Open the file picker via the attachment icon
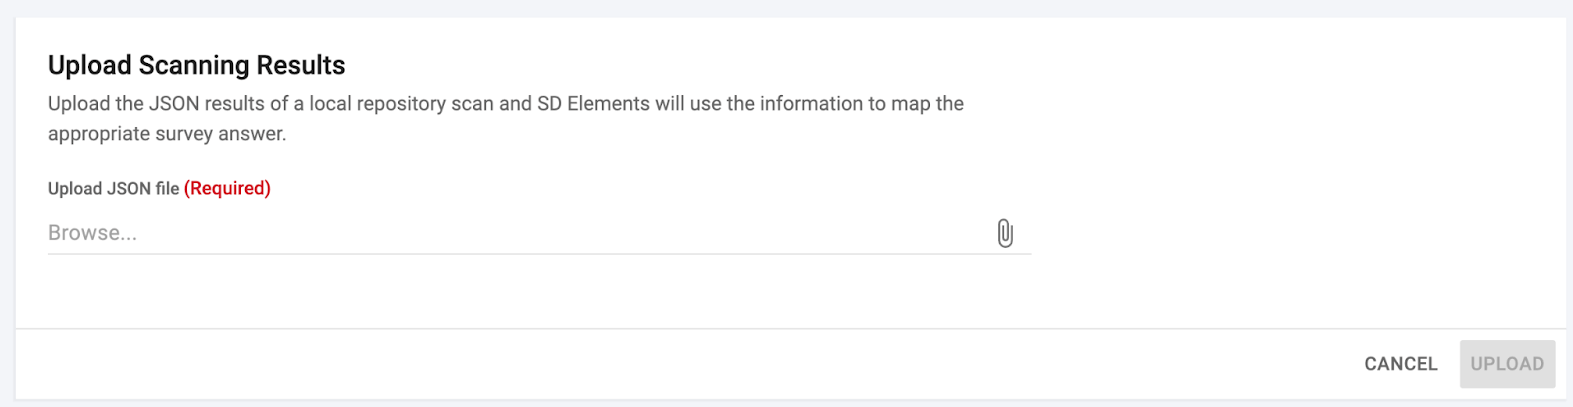Viewport: 1573px width, 407px height. (1005, 233)
